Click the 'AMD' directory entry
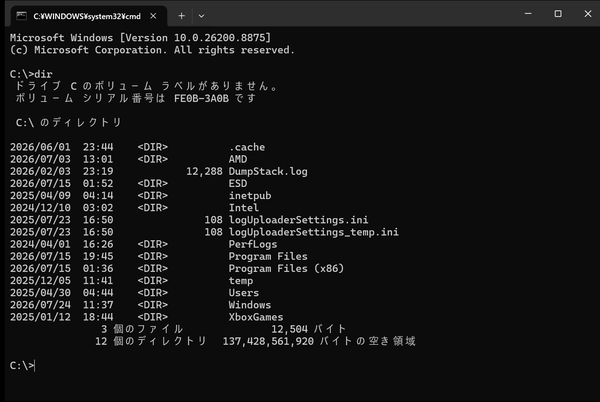 tap(238, 159)
